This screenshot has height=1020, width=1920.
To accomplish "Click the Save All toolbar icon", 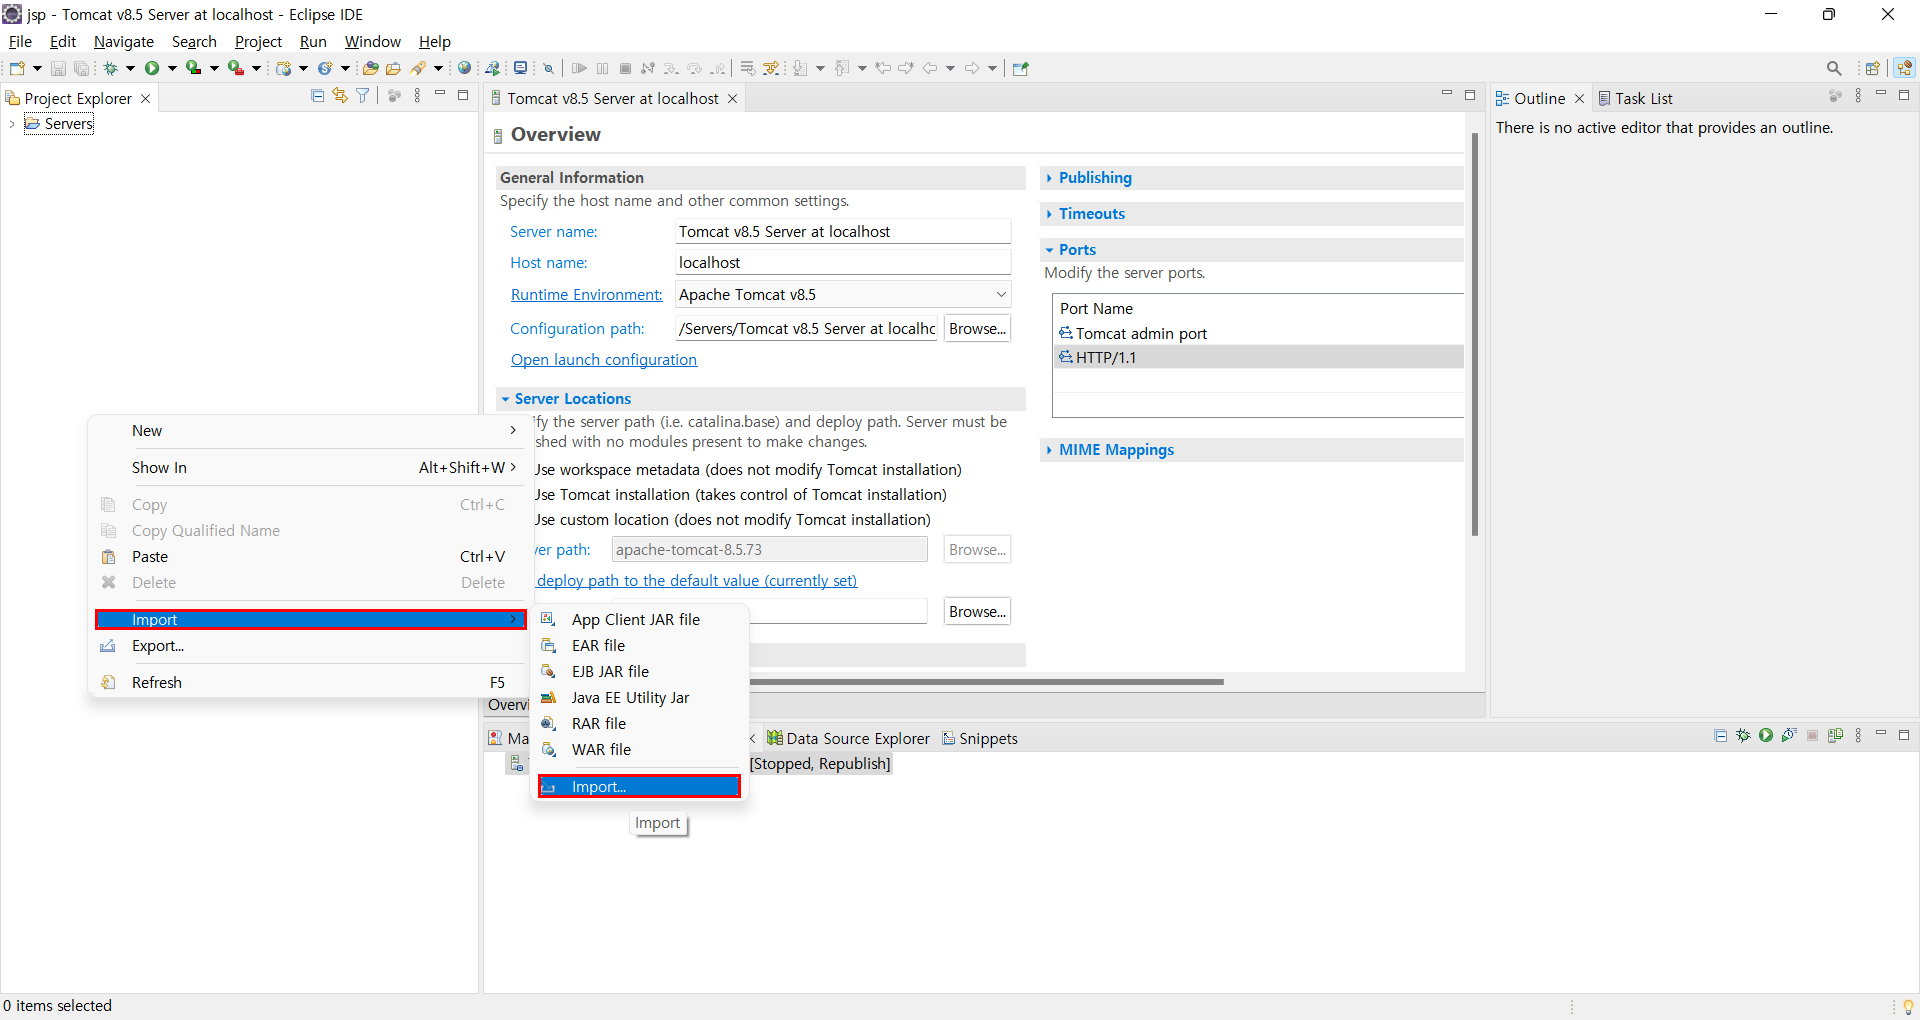I will (x=81, y=68).
